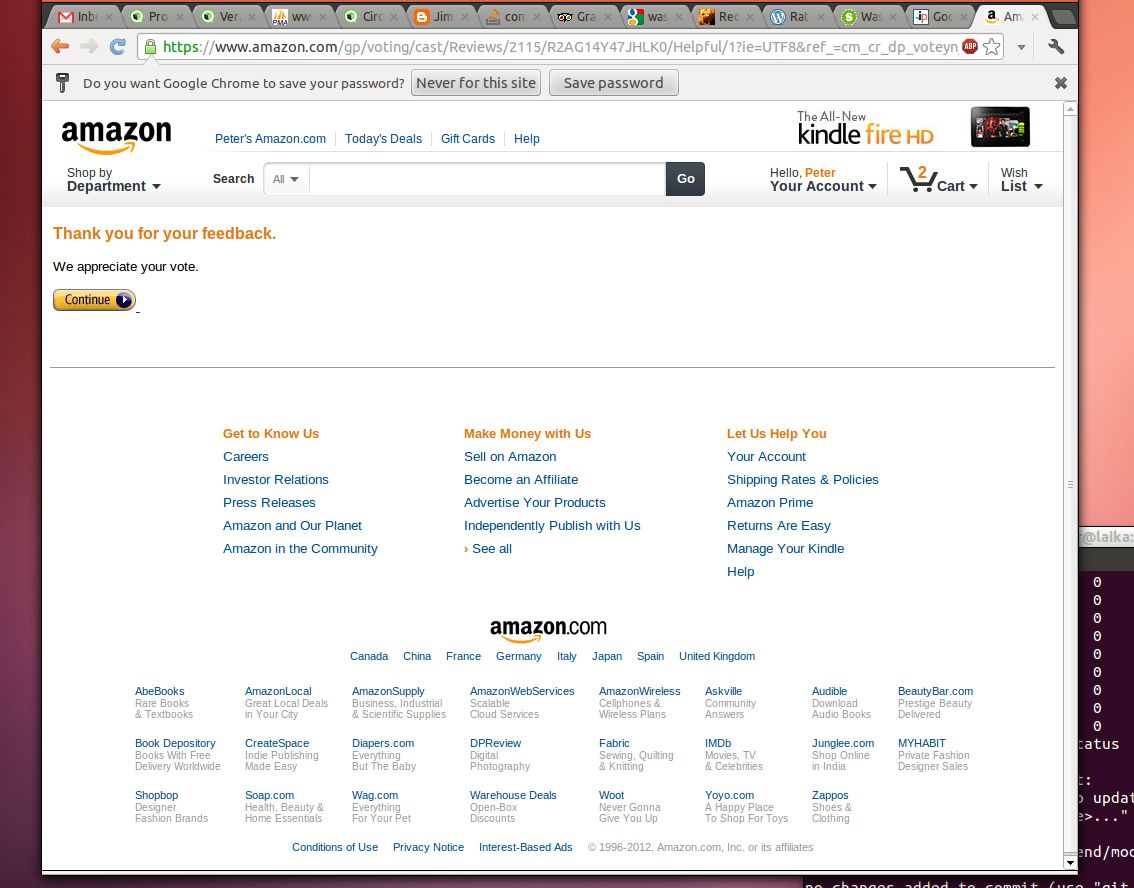Bookmark page with the star icon
The height and width of the screenshot is (888, 1134).
tap(992, 47)
